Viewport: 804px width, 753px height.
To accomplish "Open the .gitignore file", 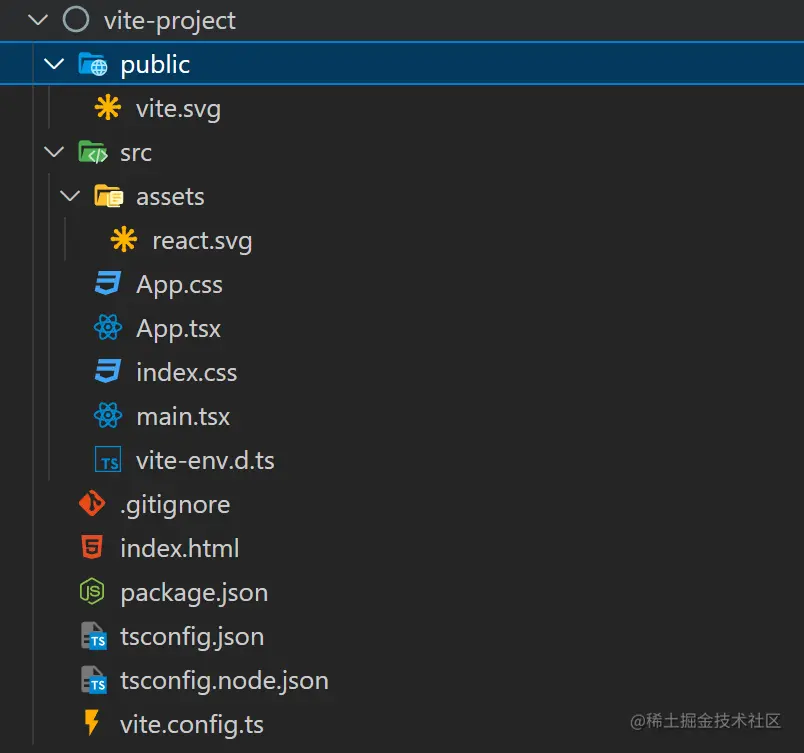I will 175,506.
